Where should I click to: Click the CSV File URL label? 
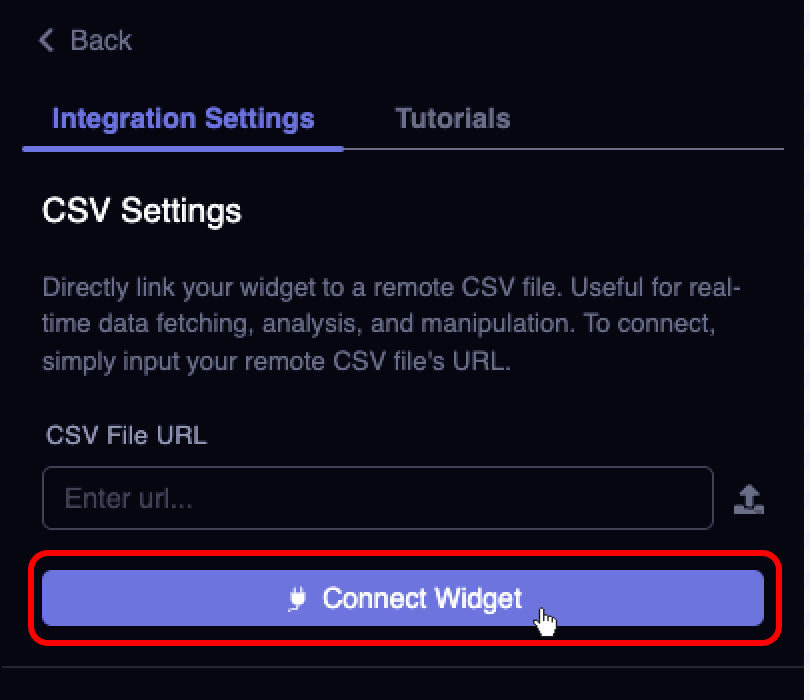[x=127, y=435]
